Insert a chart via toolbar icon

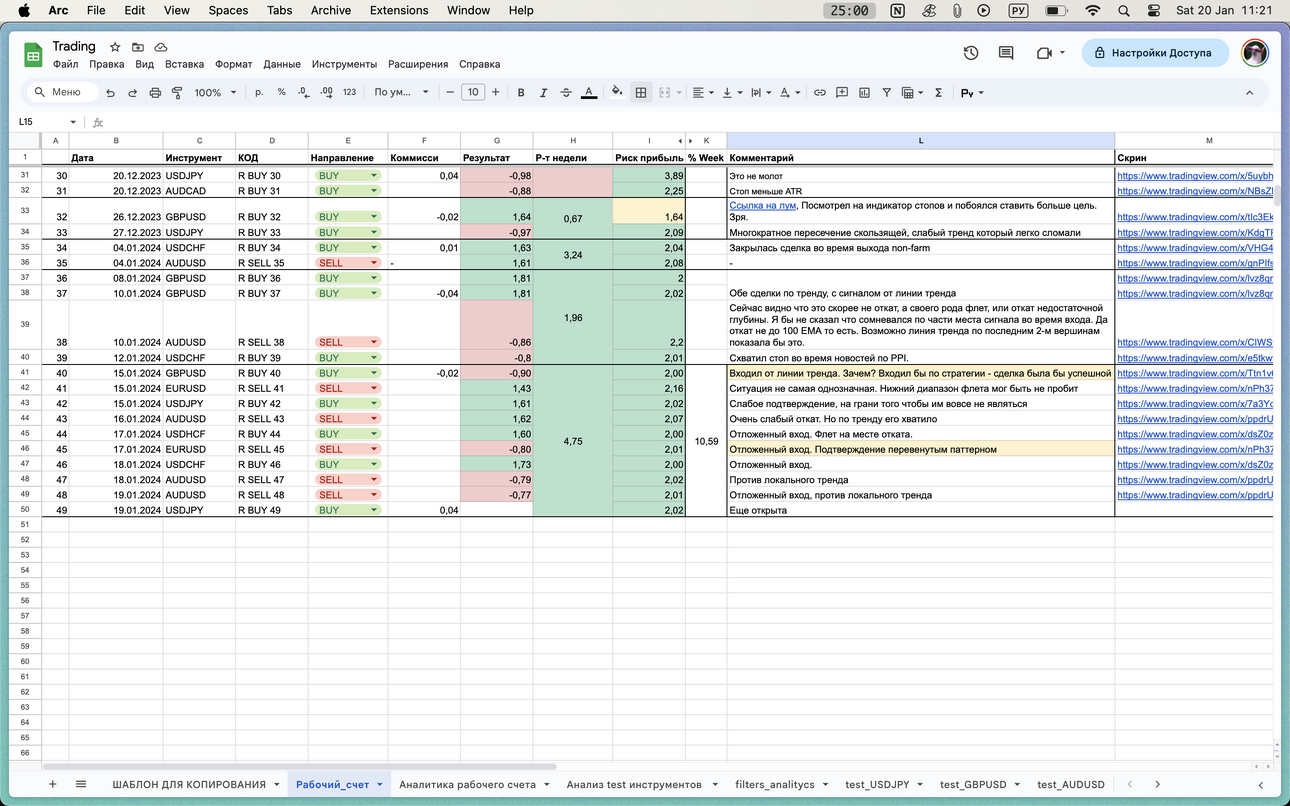[864, 92]
